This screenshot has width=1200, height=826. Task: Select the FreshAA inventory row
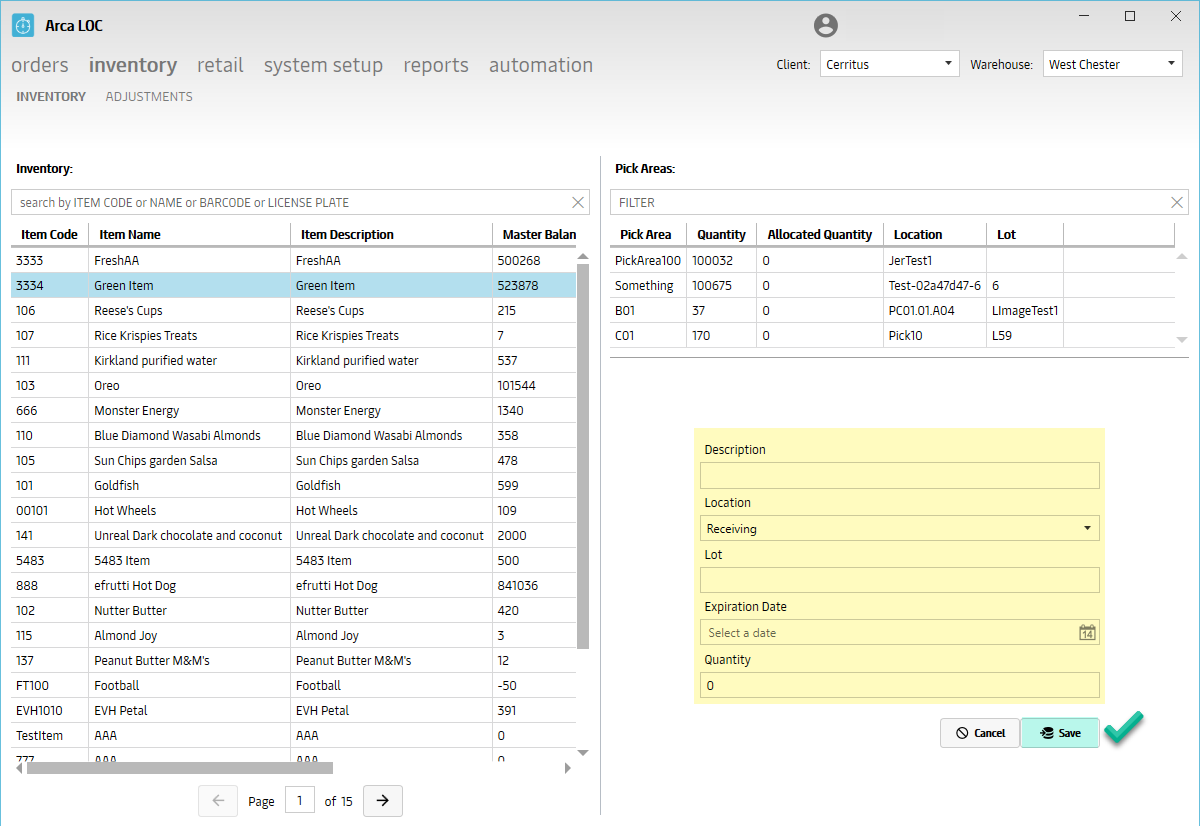tap(294, 260)
